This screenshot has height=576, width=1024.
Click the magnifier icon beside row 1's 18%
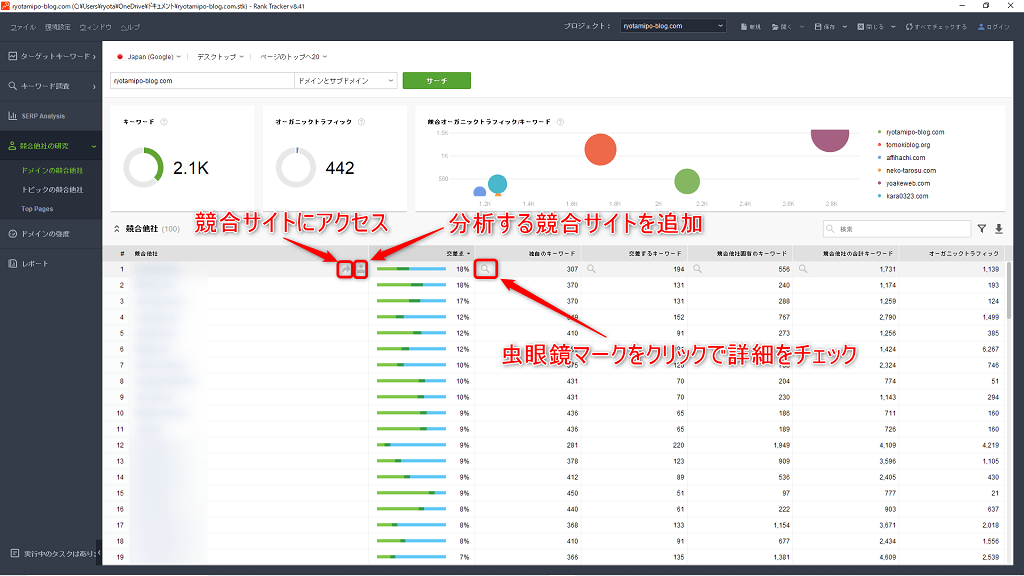[485, 269]
